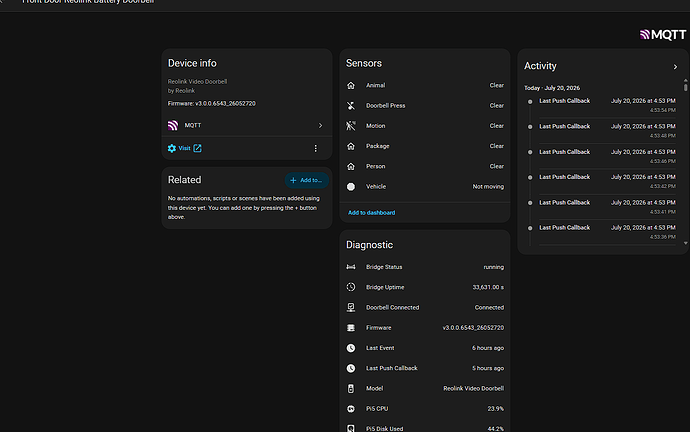Open the Package sensor row
Screen dimensions: 690x432
(x=425, y=146)
